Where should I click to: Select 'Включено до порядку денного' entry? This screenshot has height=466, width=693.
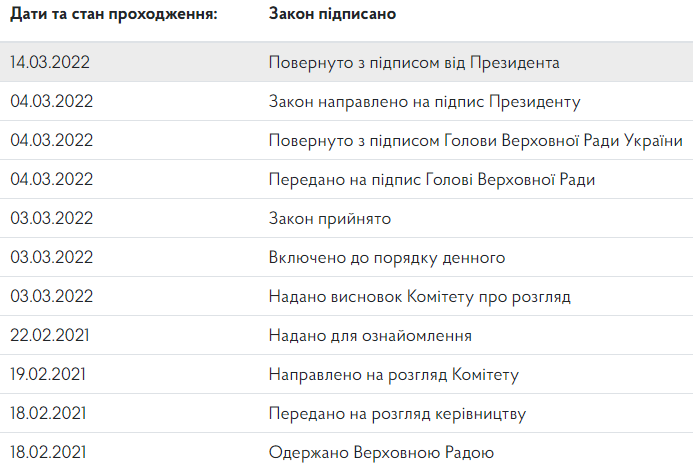click(x=387, y=257)
